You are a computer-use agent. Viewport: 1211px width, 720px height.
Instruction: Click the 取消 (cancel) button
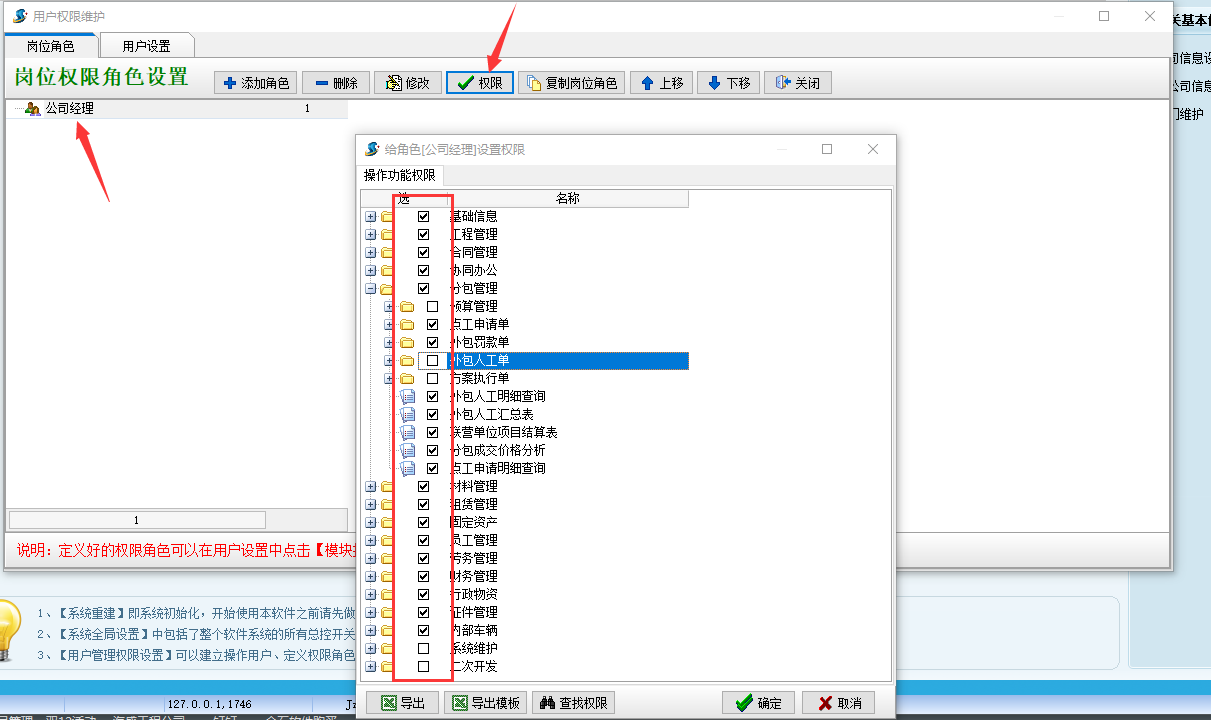pos(838,703)
